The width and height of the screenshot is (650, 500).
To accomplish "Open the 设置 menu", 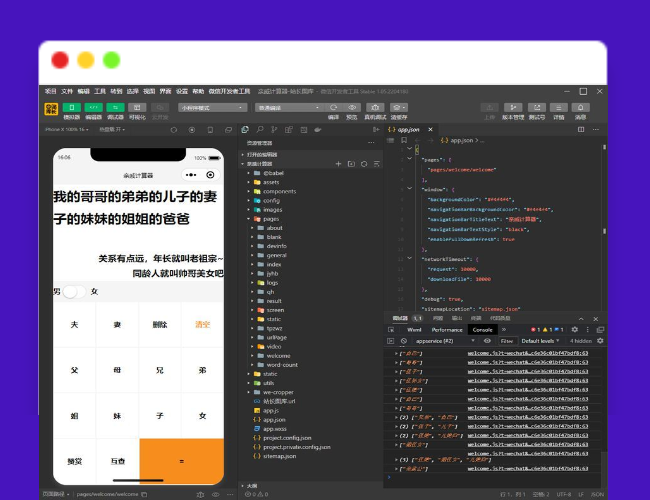I will 182,90.
